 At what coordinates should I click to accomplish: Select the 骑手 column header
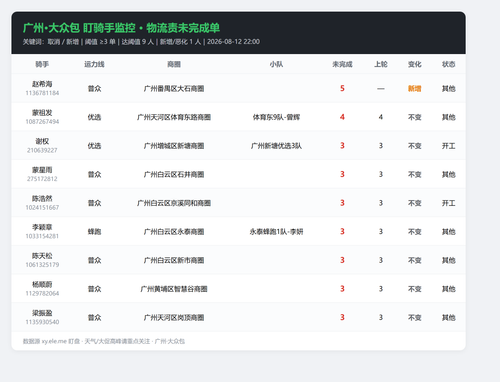pos(42,64)
